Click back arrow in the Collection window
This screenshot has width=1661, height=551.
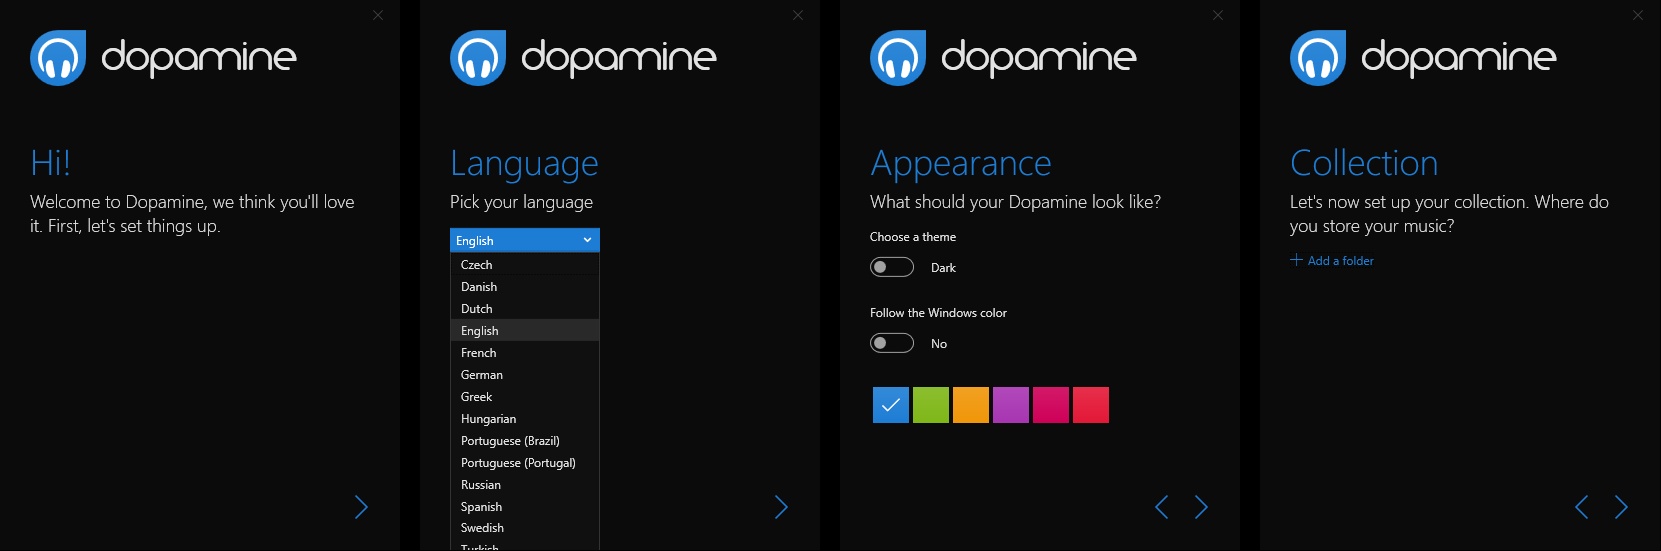click(x=1582, y=507)
